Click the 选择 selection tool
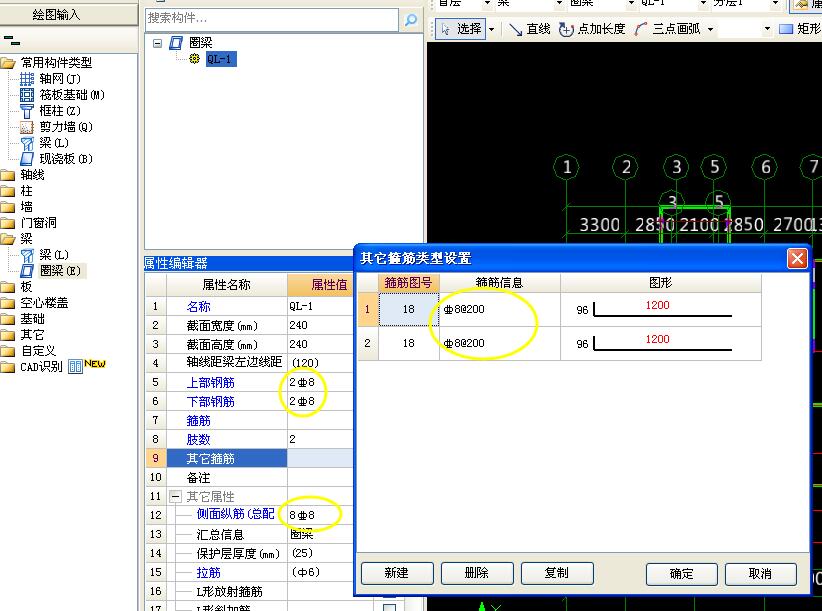Image resolution: width=822 pixels, height=611 pixels. tap(461, 29)
